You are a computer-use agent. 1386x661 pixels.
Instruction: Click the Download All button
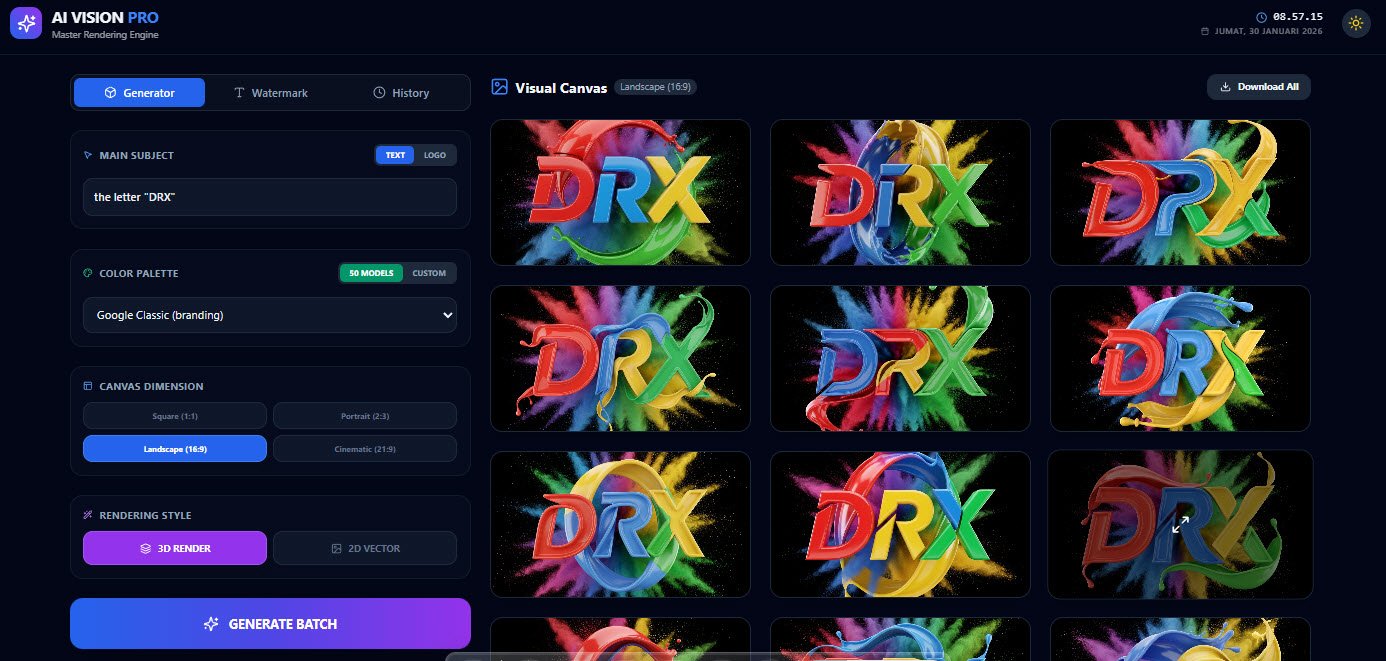pos(1259,87)
